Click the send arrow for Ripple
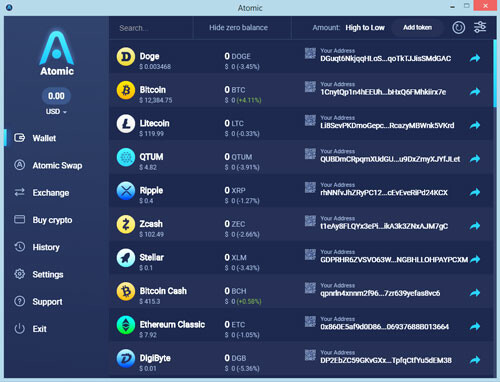The width and height of the screenshot is (500, 382). click(x=475, y=192)
